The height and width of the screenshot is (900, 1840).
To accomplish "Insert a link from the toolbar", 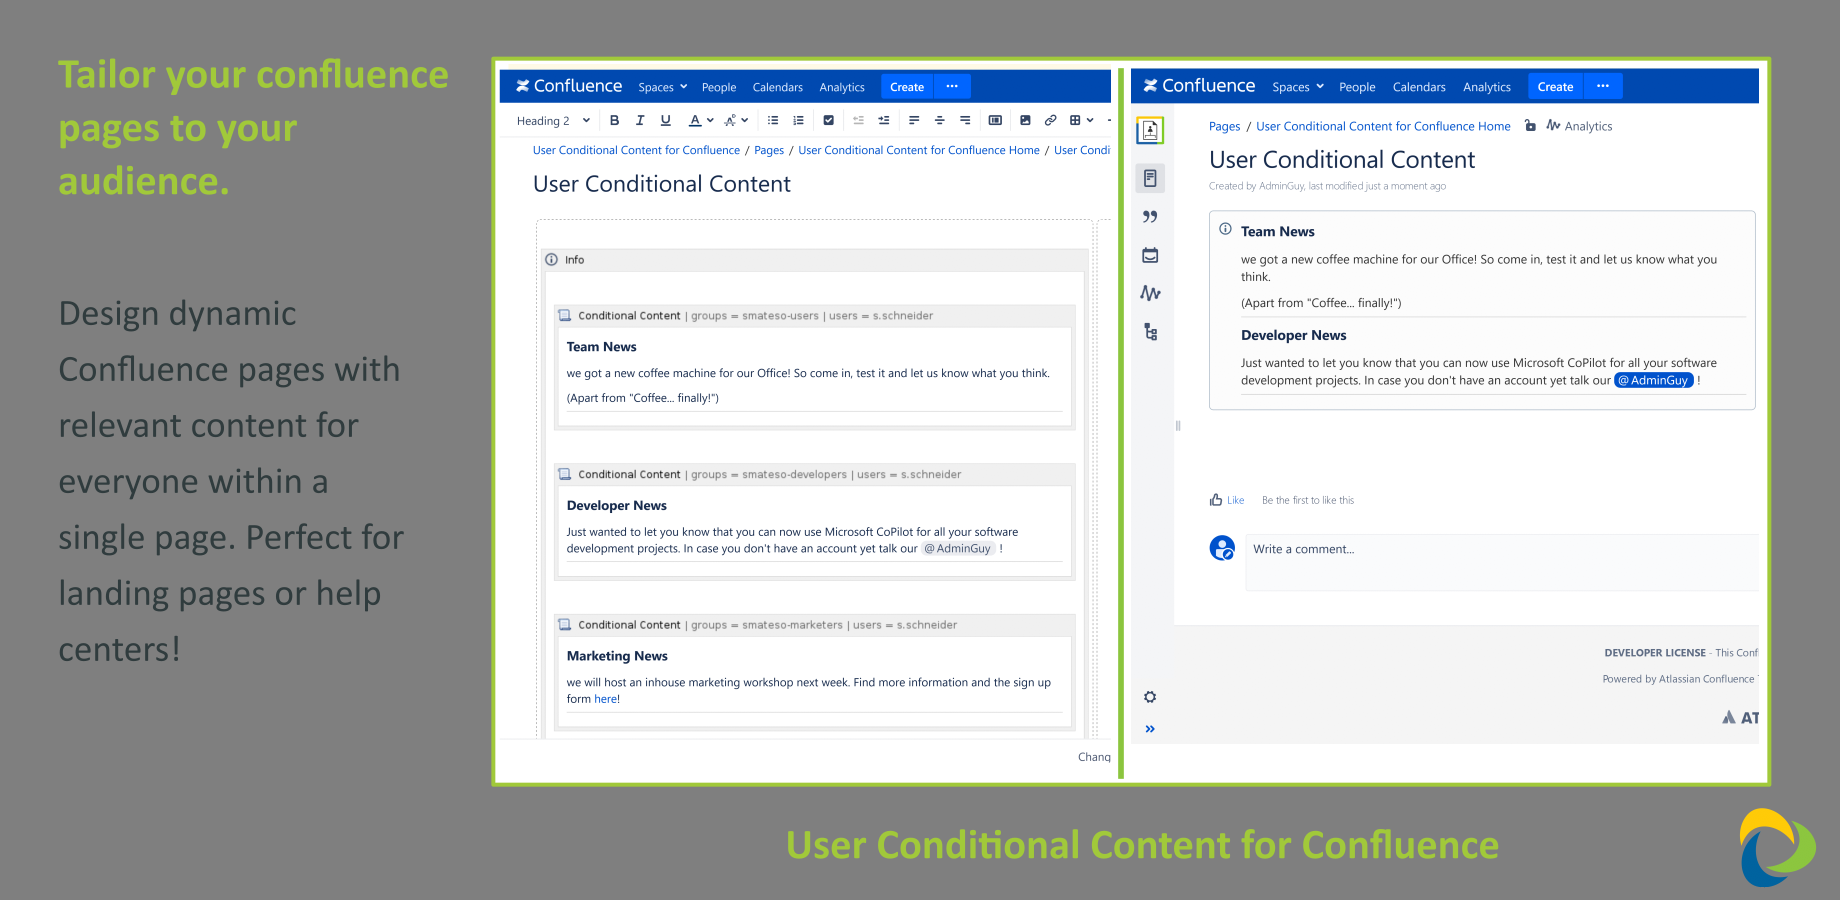I will (1050, 120).
